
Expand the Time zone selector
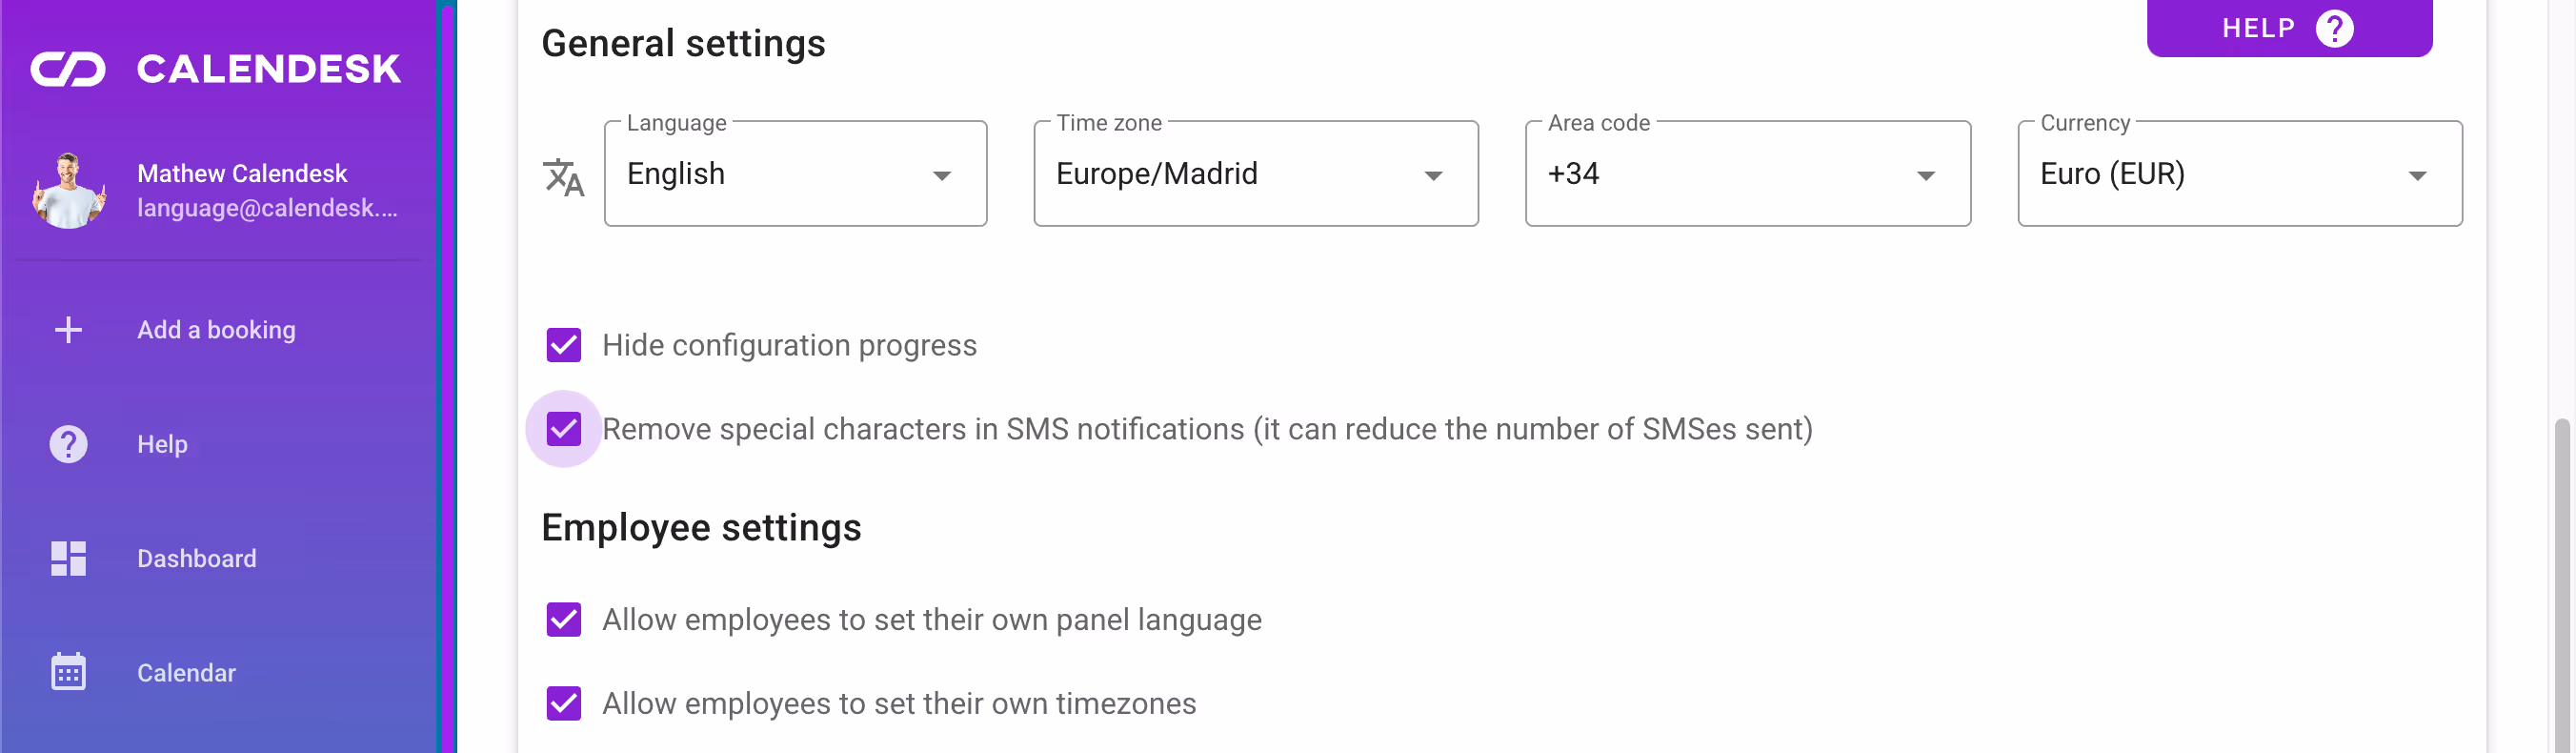pos(1434,175)
